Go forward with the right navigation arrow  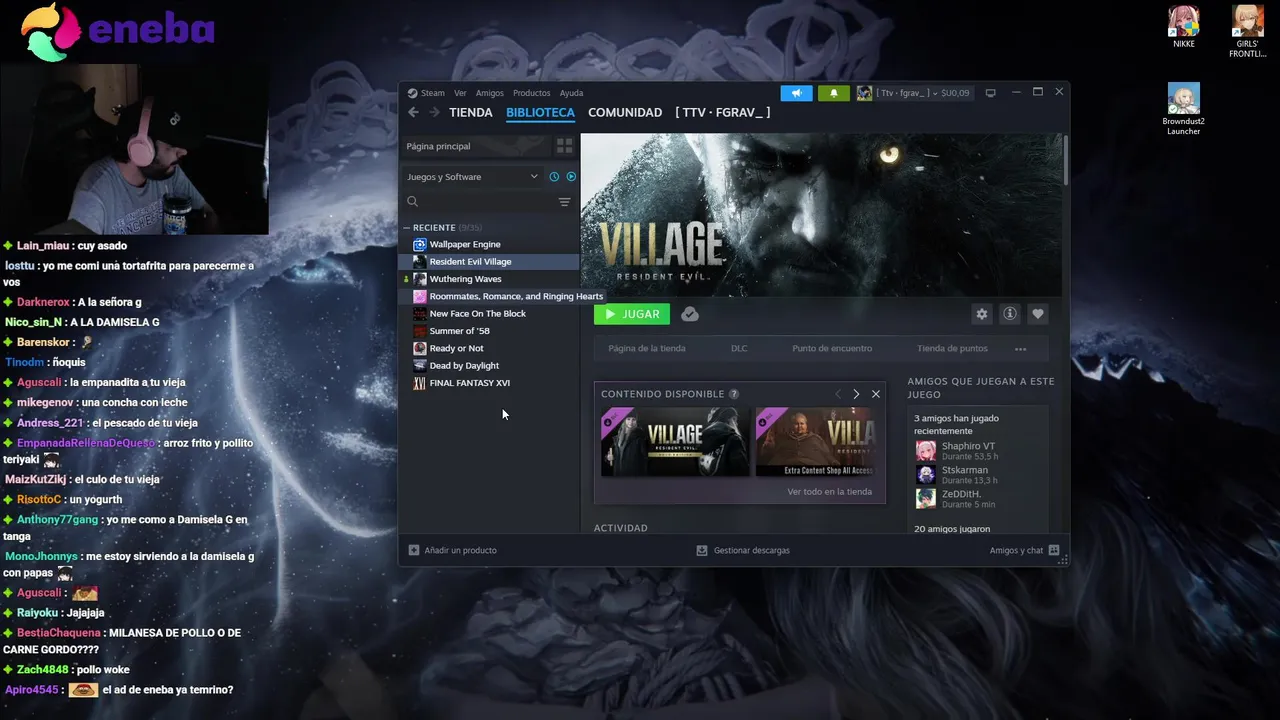click(434, 113)
